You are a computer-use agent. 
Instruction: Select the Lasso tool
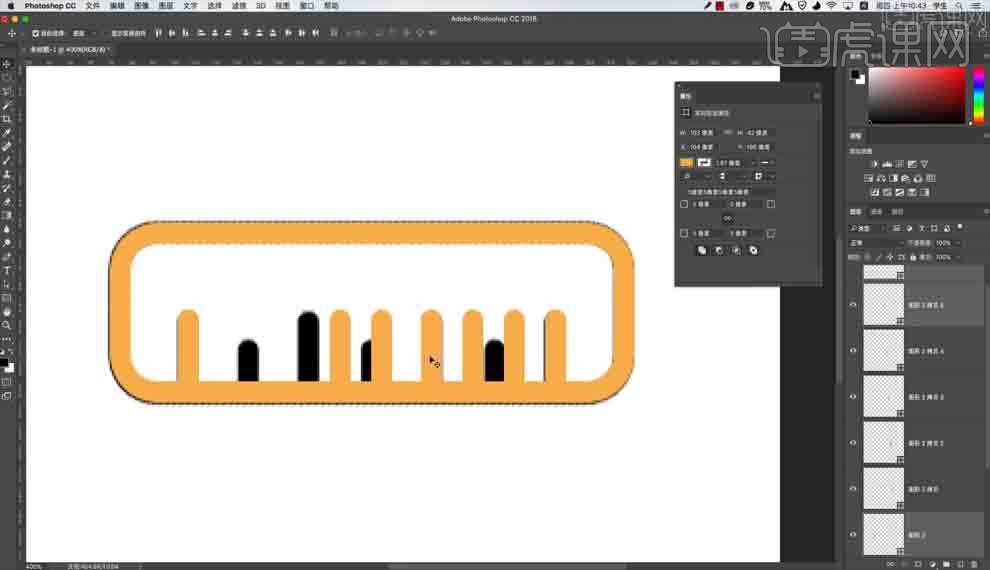[x=7, y=92]
